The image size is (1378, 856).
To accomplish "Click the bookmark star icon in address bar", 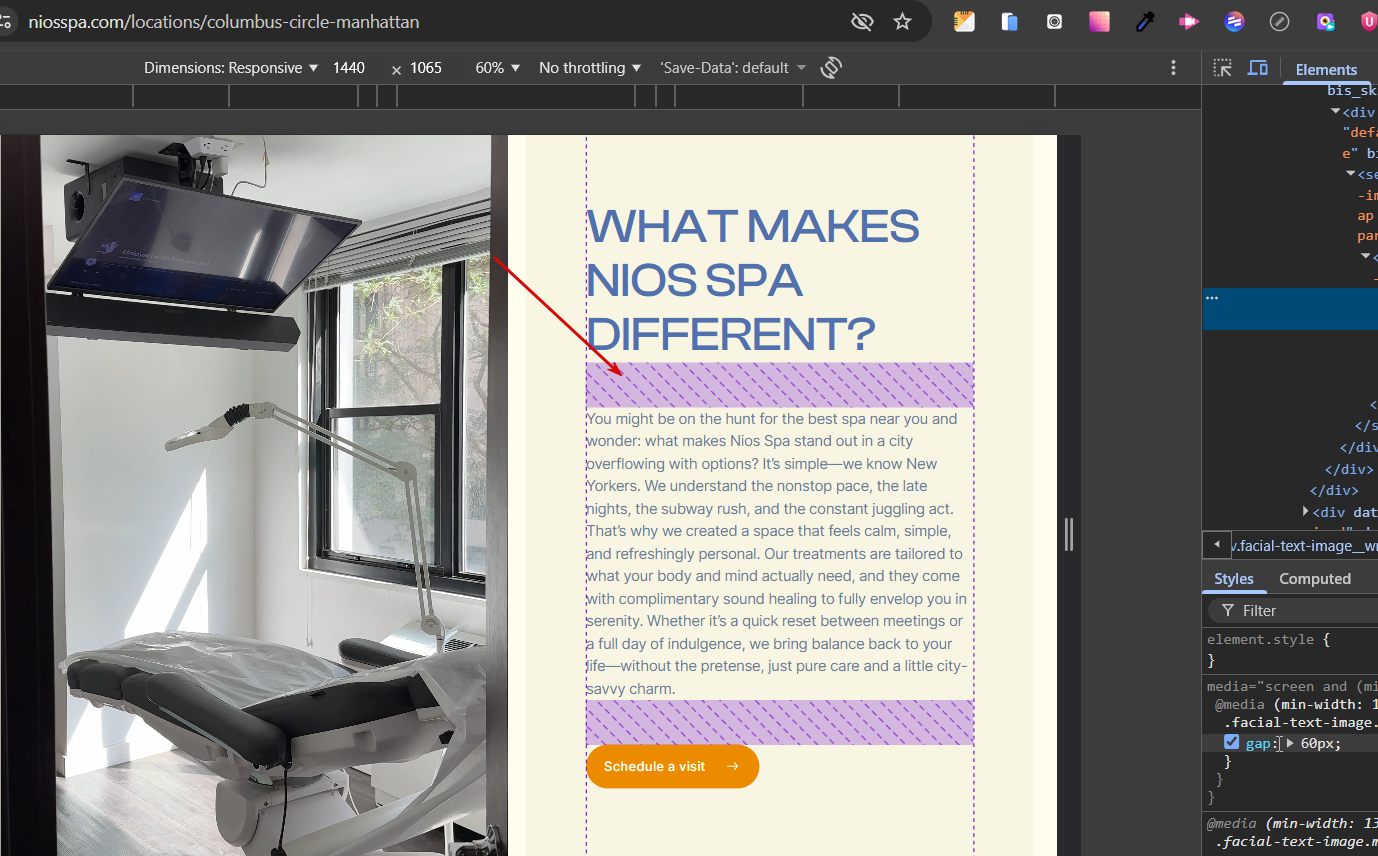I will tap(902, 22).
